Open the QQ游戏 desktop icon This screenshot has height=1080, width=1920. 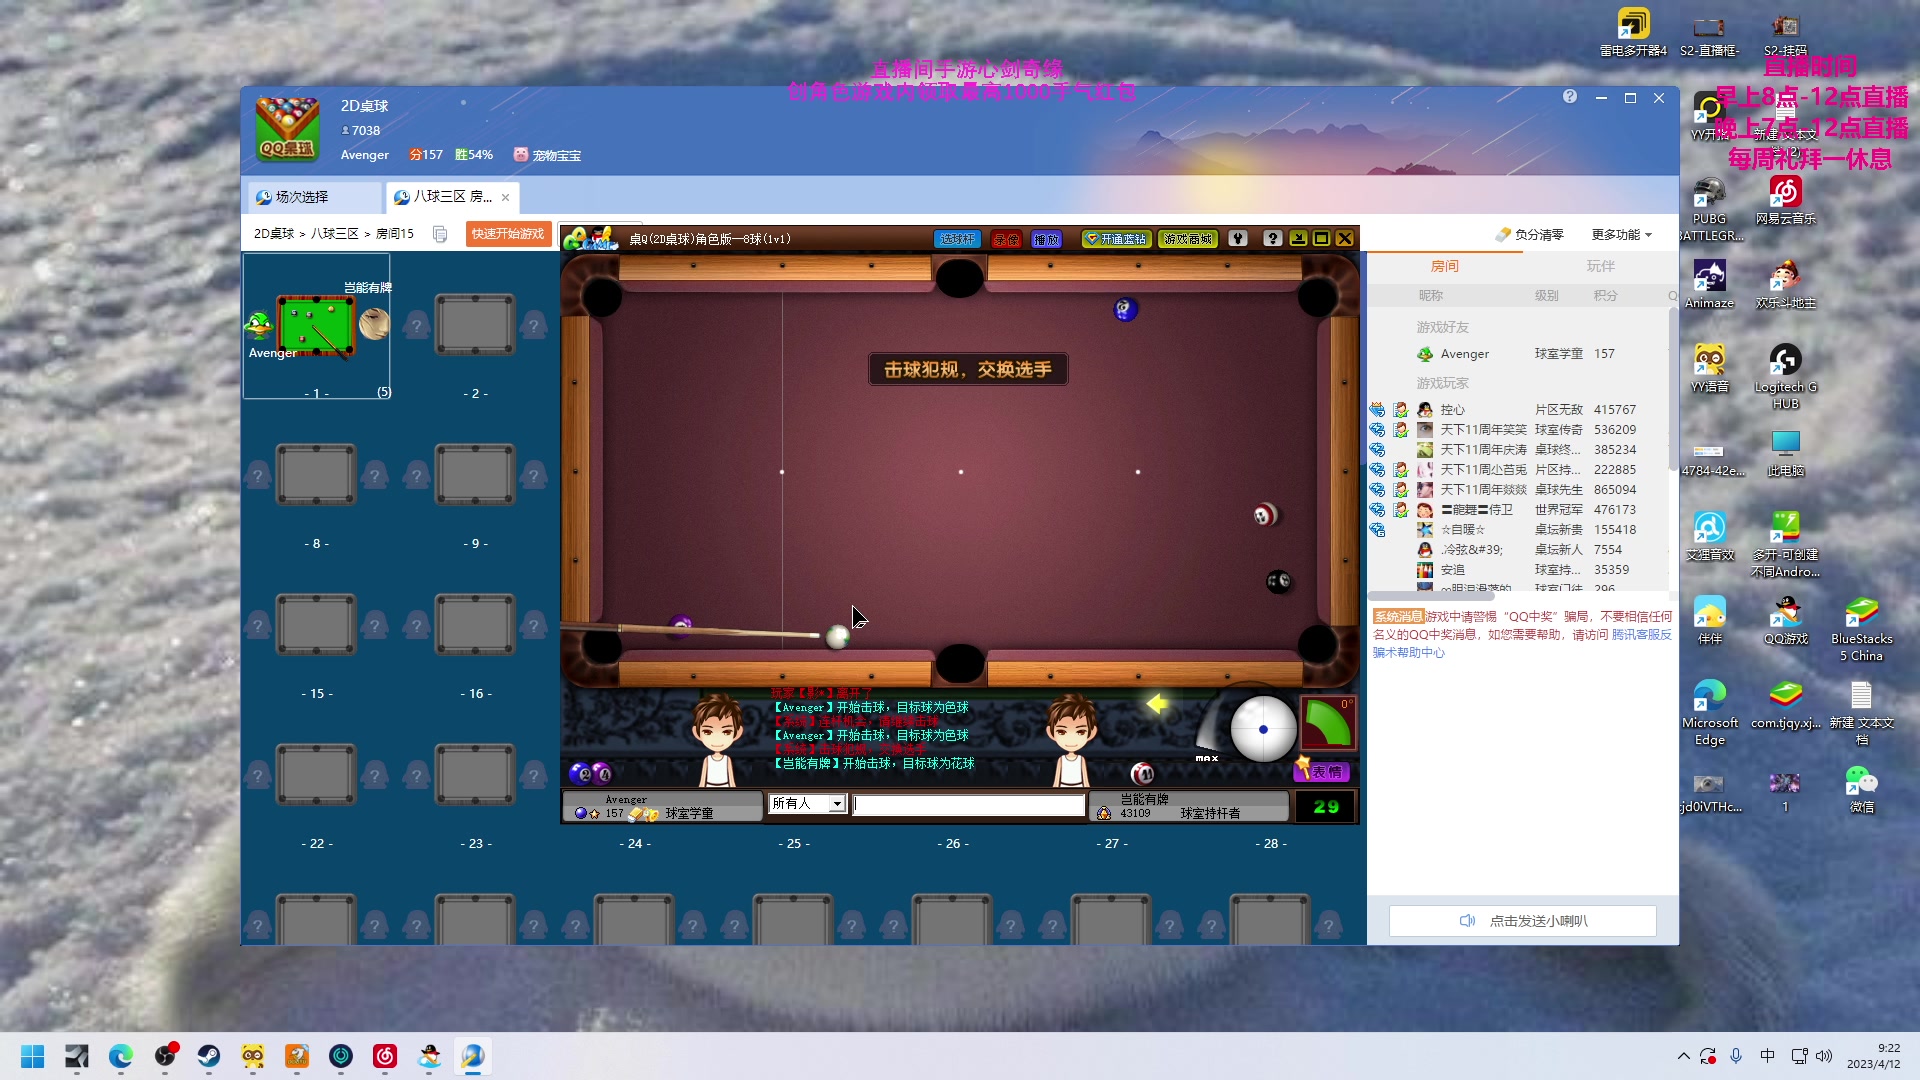[x=1786, y=620]
